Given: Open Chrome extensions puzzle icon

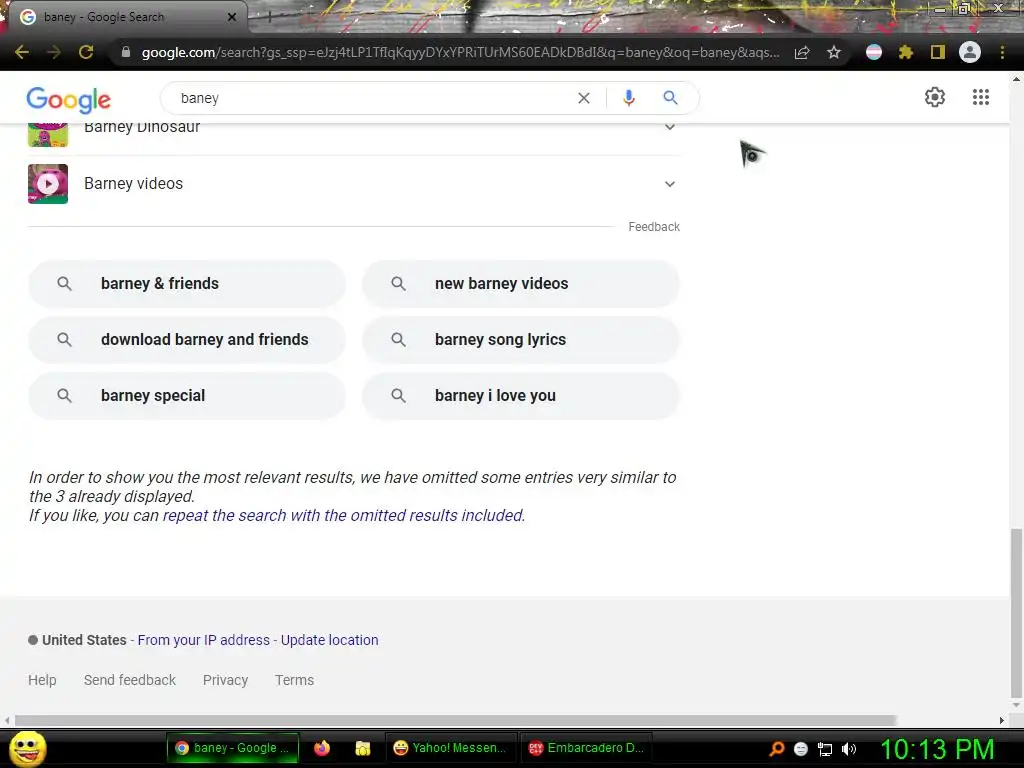Looking at the screenshot, I should pos(906,52).
